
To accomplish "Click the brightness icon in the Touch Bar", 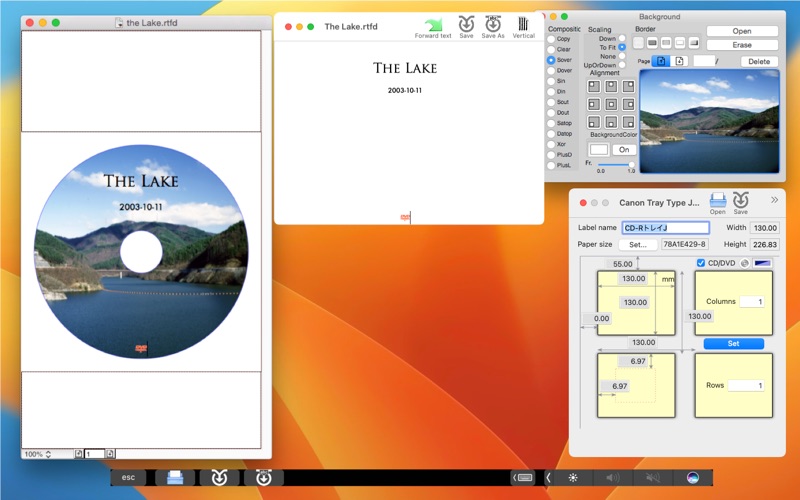I will point(573,478).
